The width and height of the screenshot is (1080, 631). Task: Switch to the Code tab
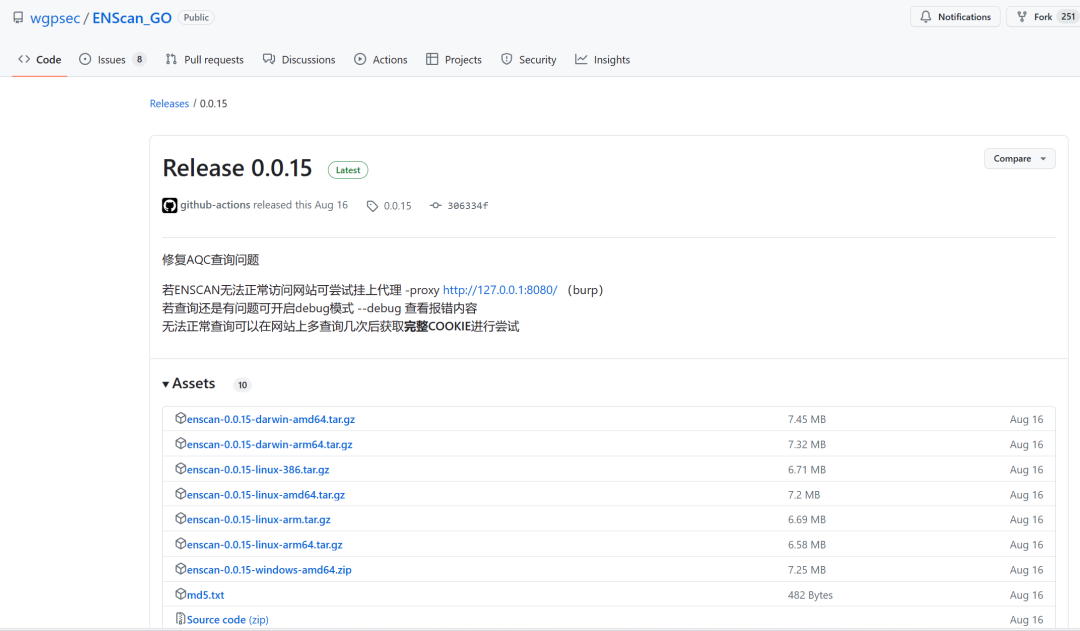(x=40, y=60)
